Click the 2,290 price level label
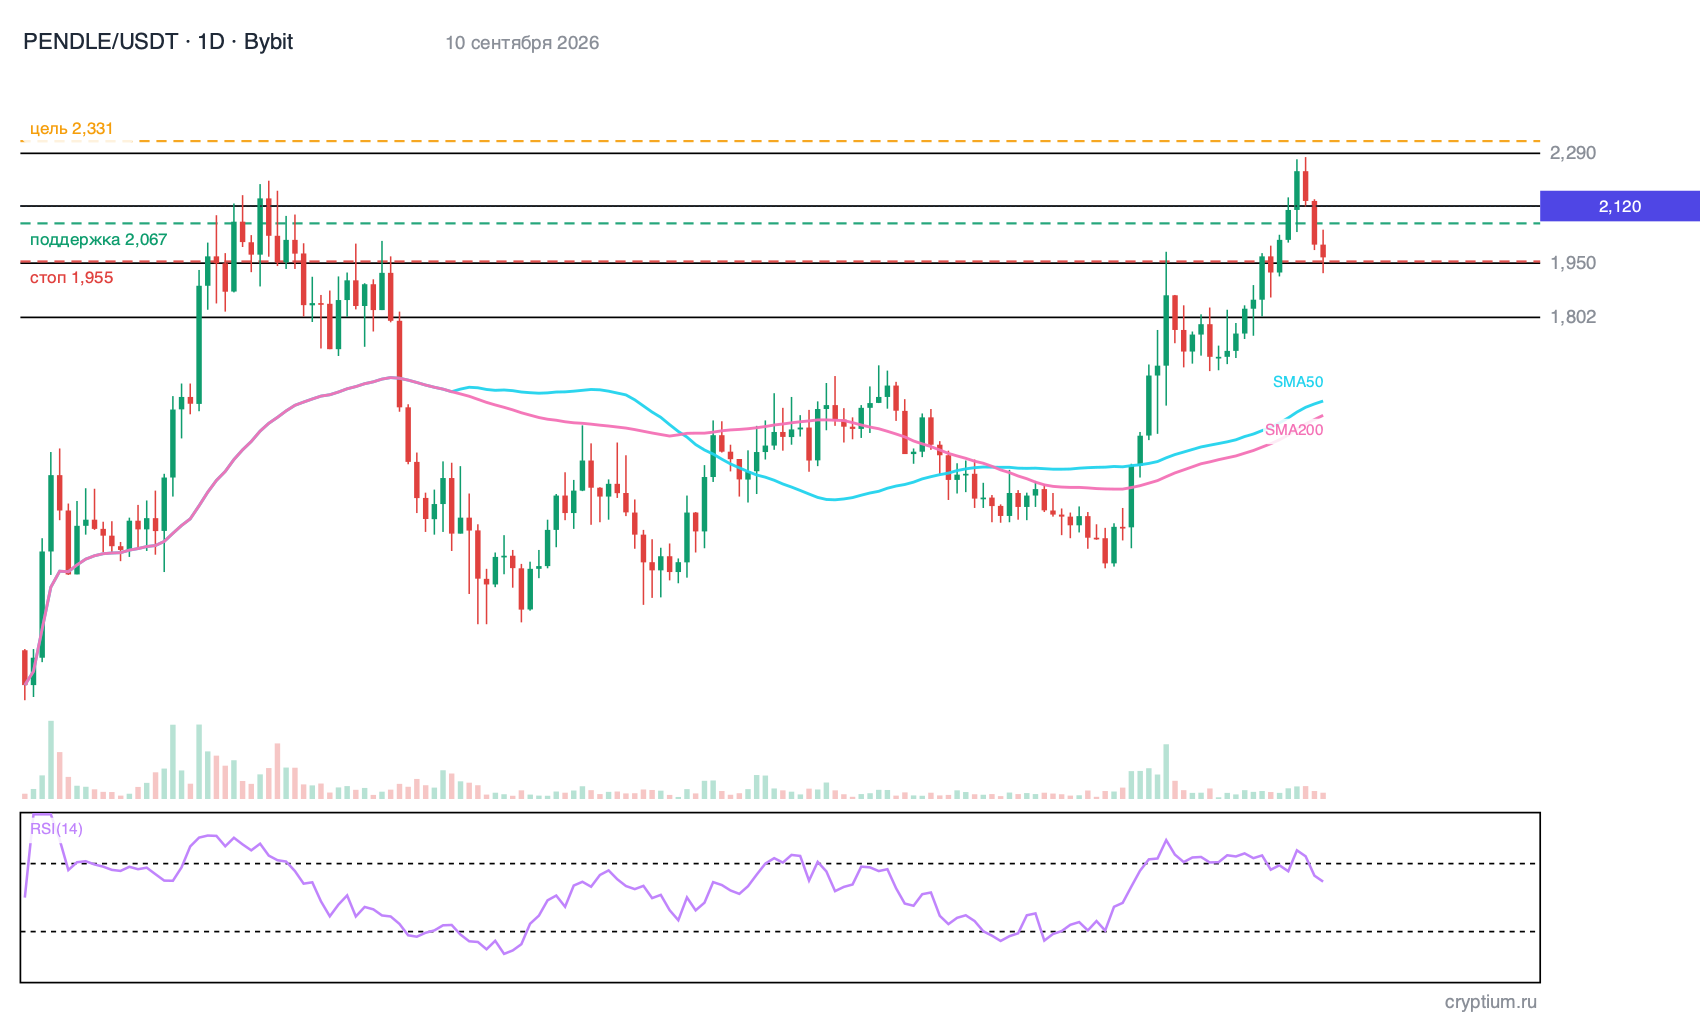The width and height of the screenshot is (1700, 1020). [x=1573, y=153]
